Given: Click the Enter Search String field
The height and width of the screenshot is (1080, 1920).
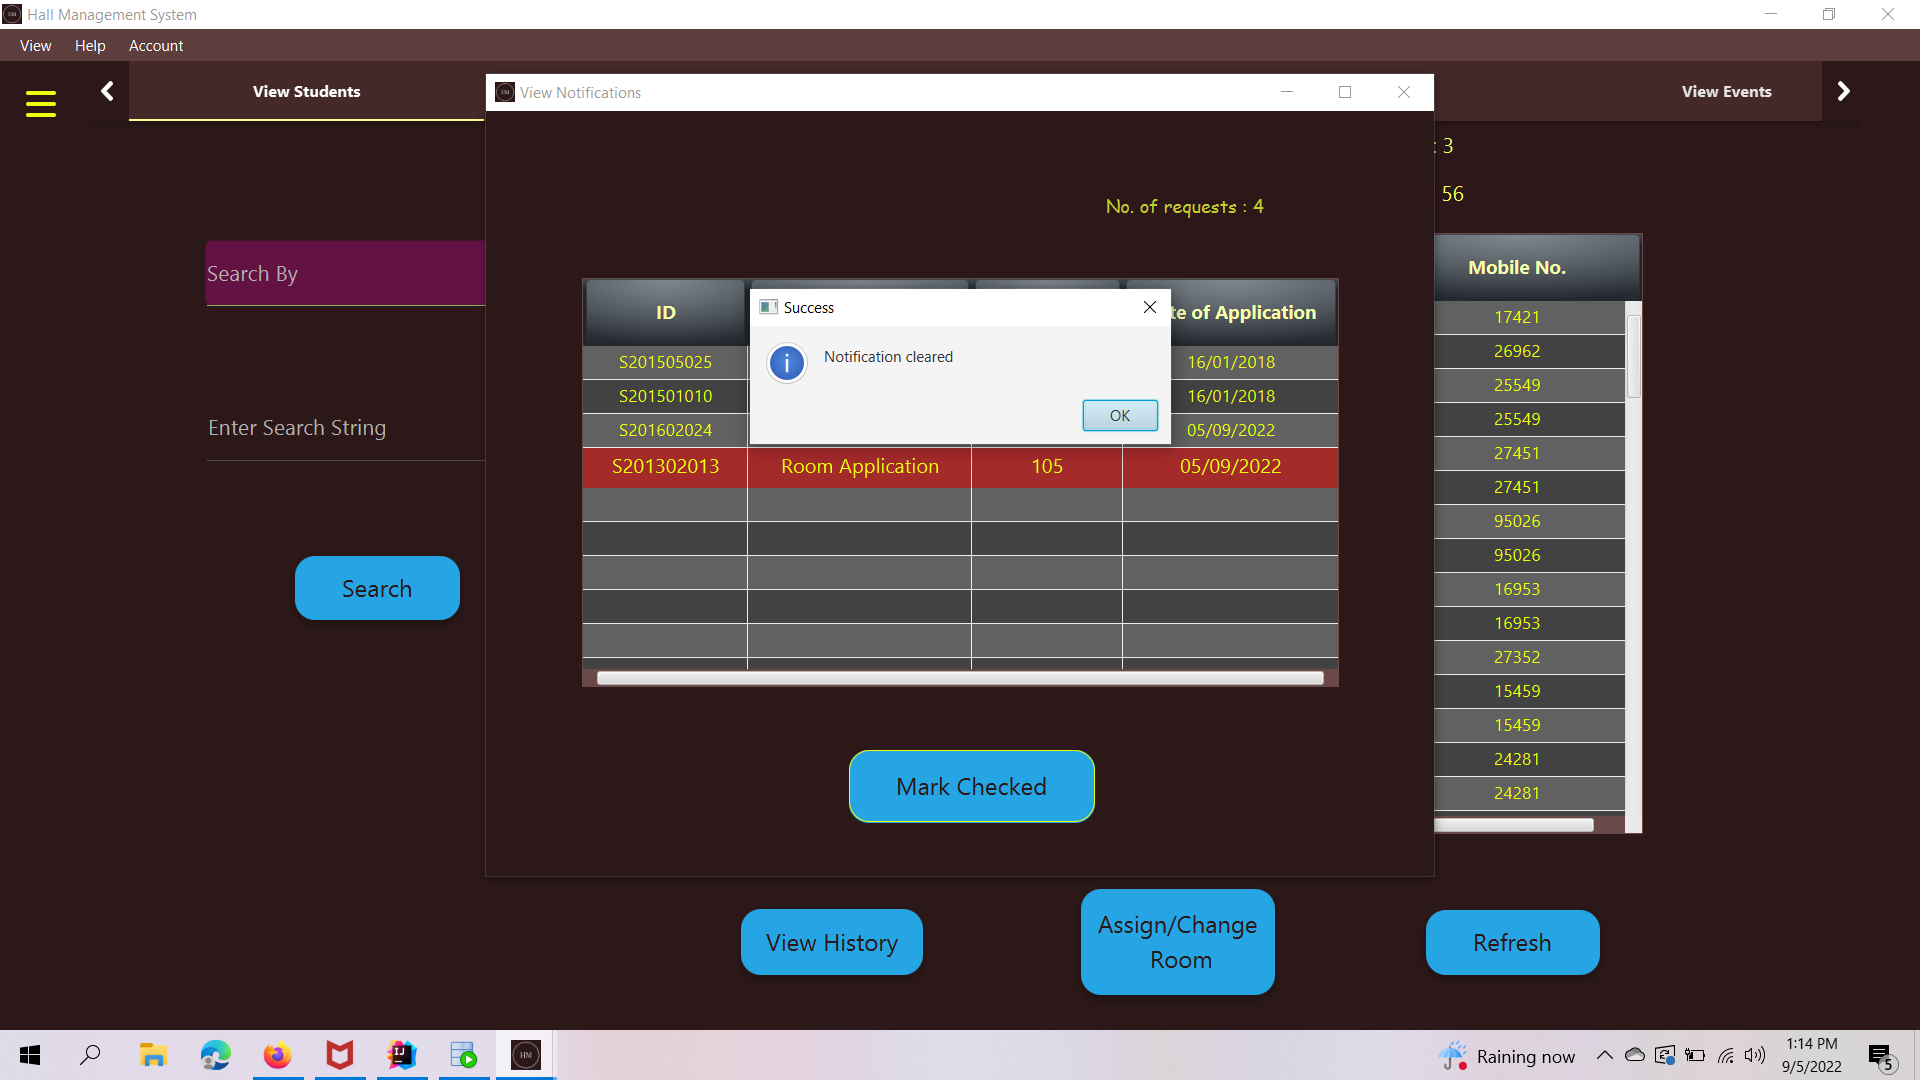Looking at the screenshot, I should 345,428.
